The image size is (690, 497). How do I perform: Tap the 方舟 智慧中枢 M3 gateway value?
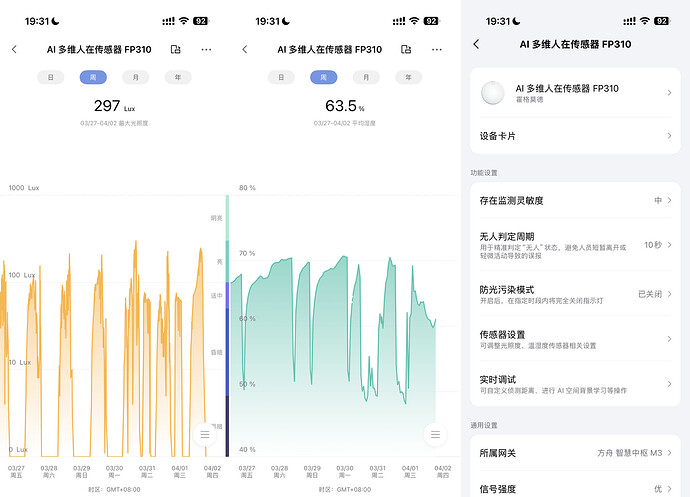click(x=630, y=453)
